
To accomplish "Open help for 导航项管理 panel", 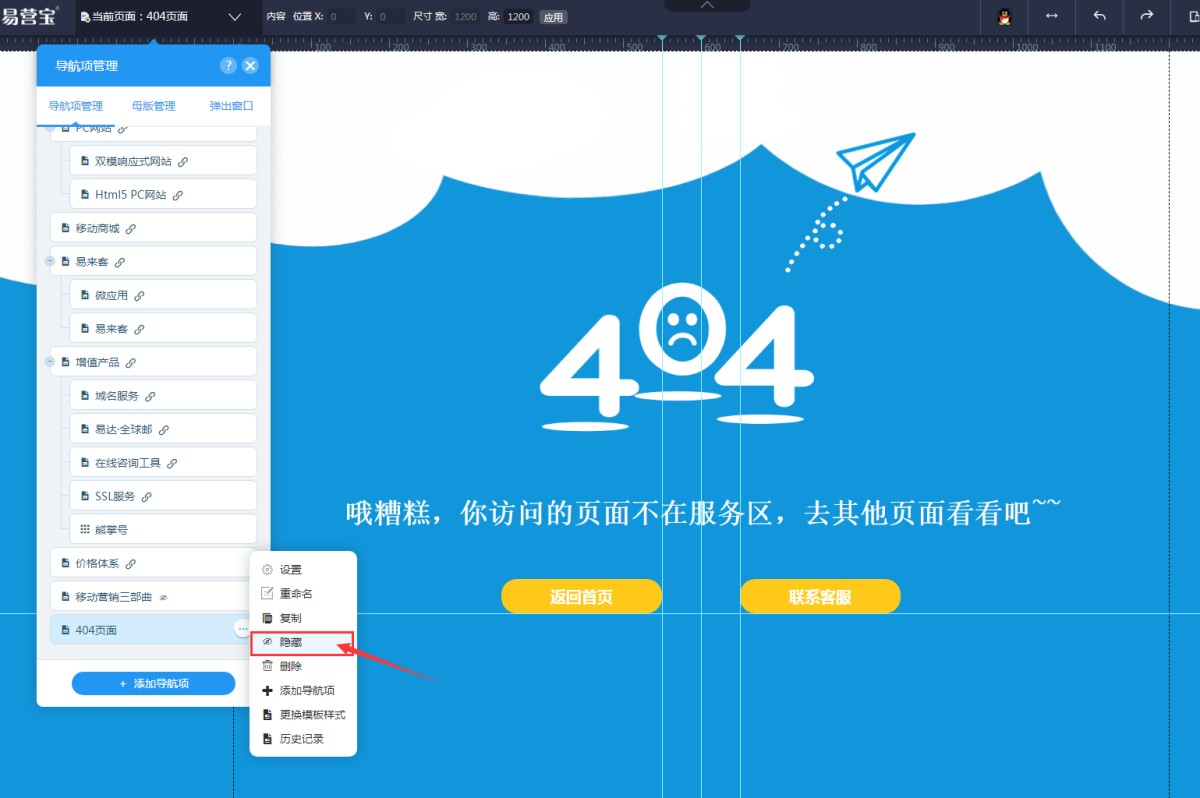I will point(228,65).
